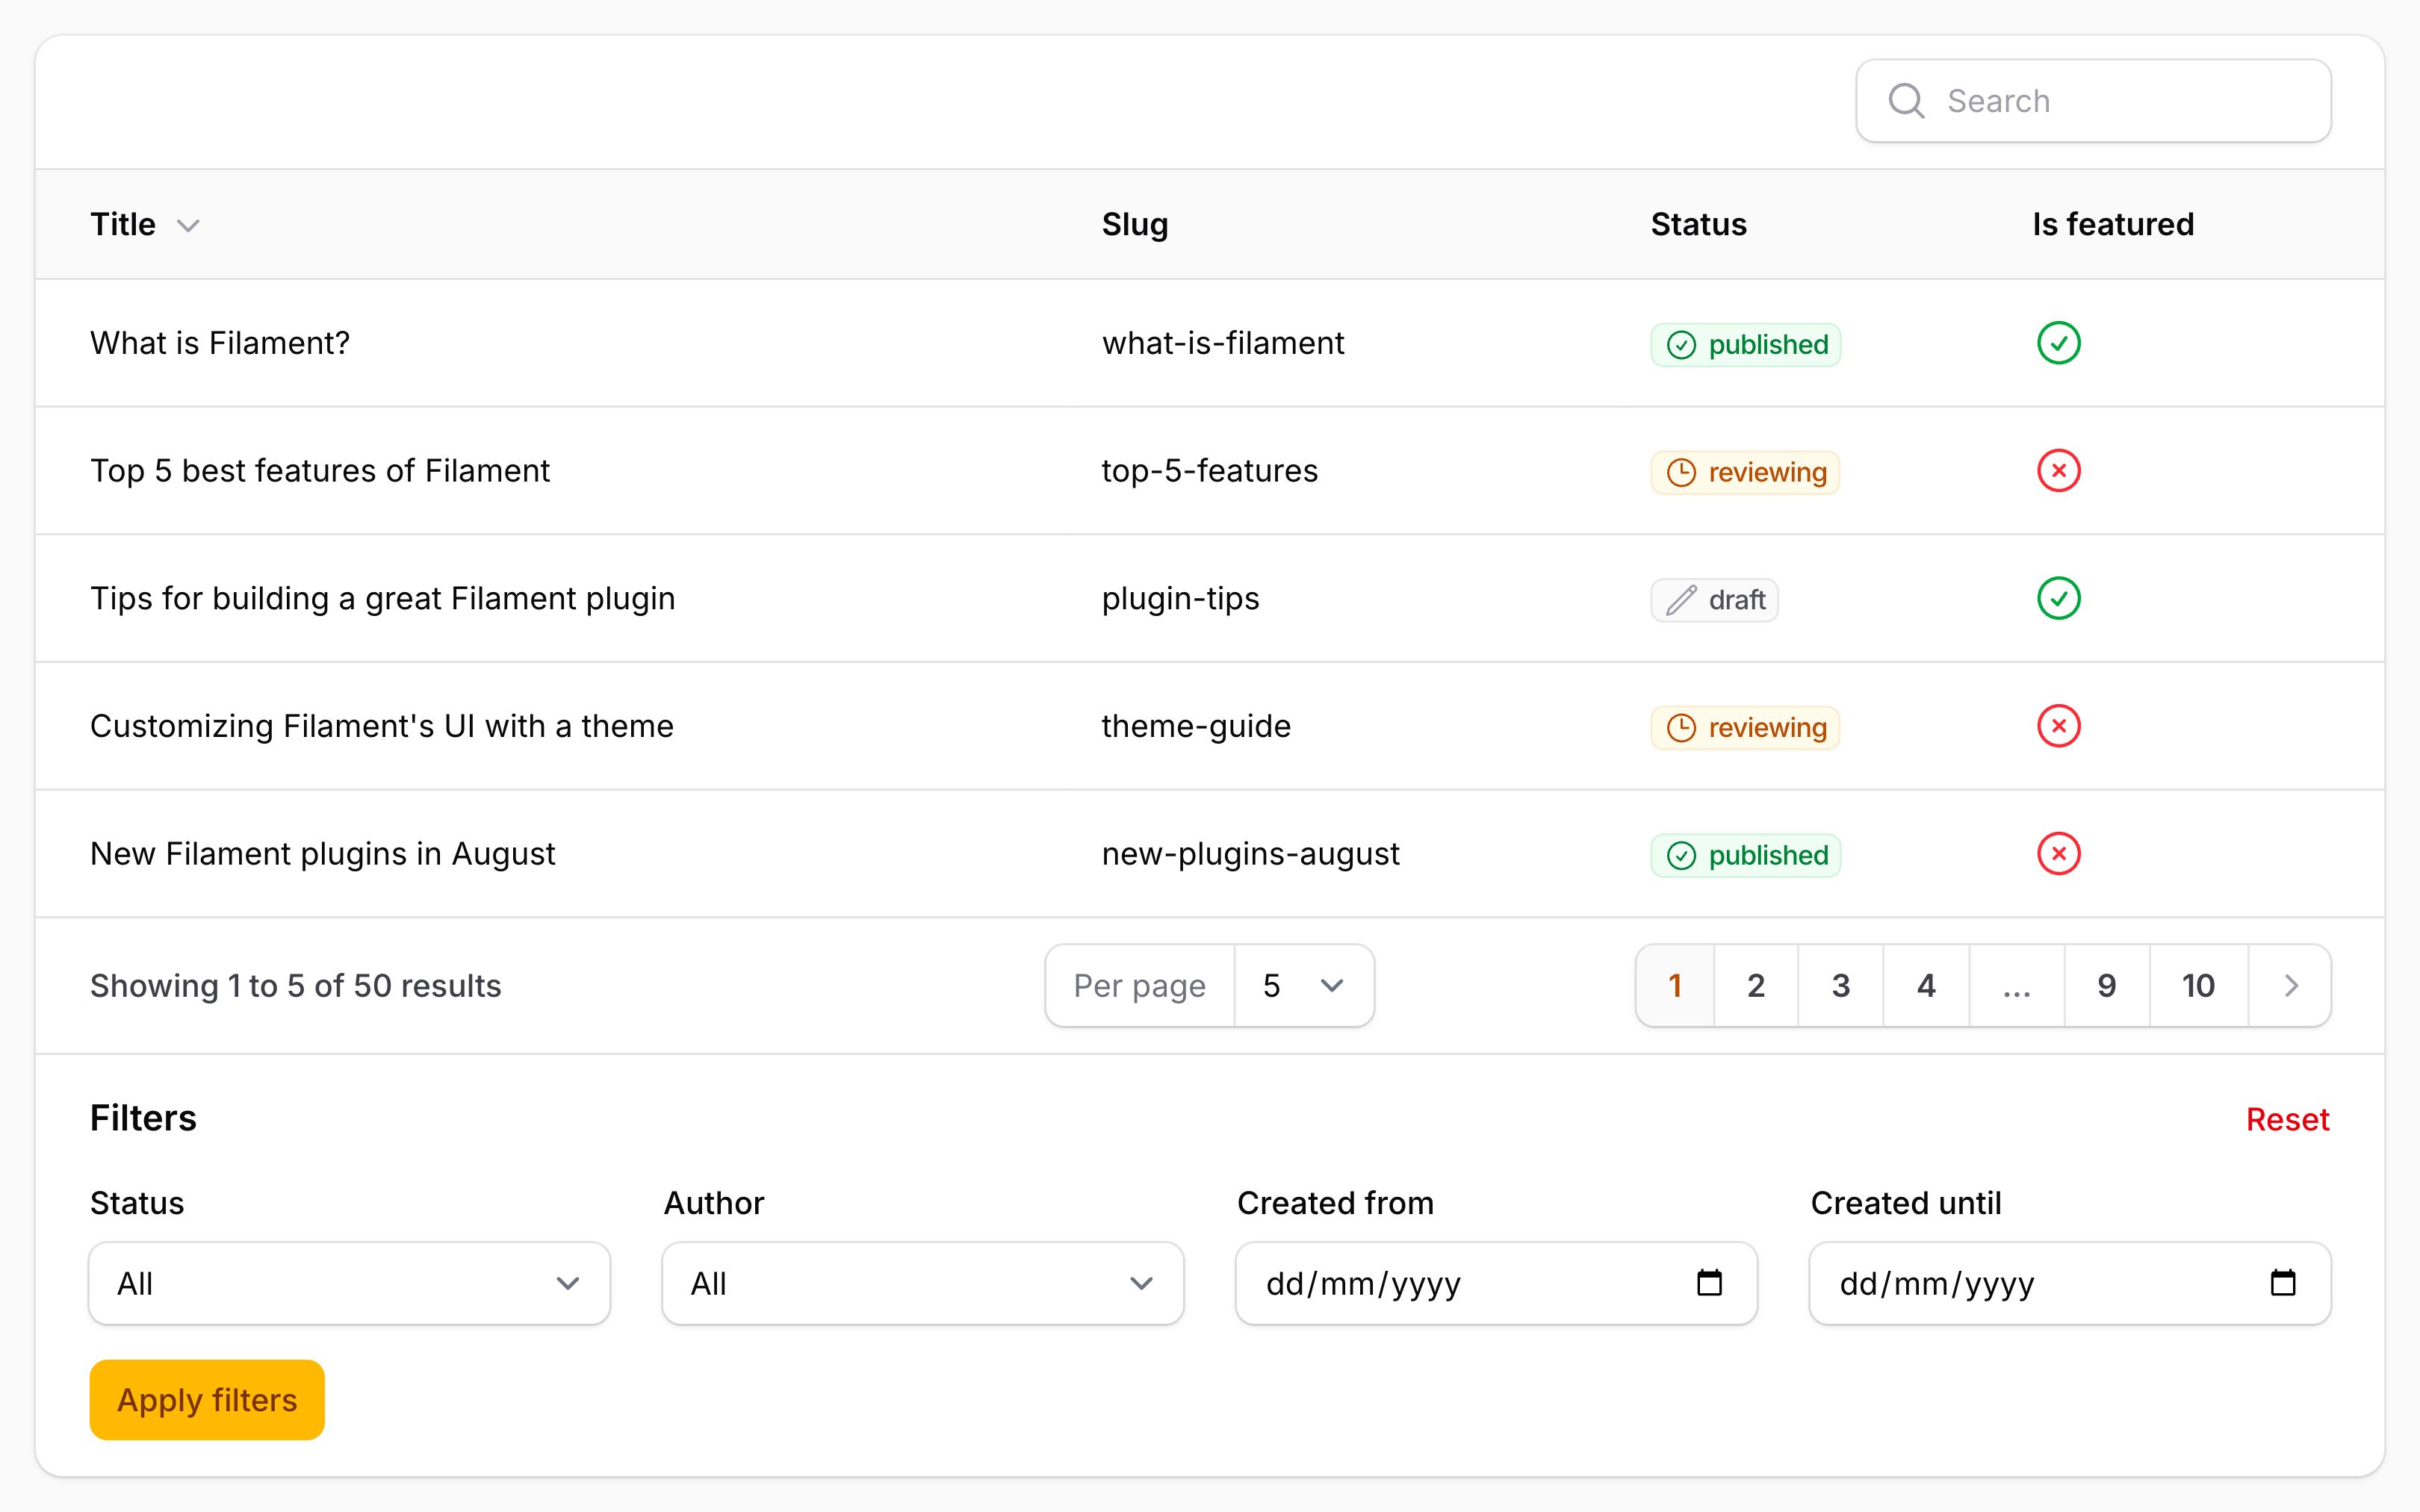This screenshot has height=1512, width=2420.
Task: Open calendar picker icon in Created from
Action: pyautogui.click(x=1709, y=1283)
